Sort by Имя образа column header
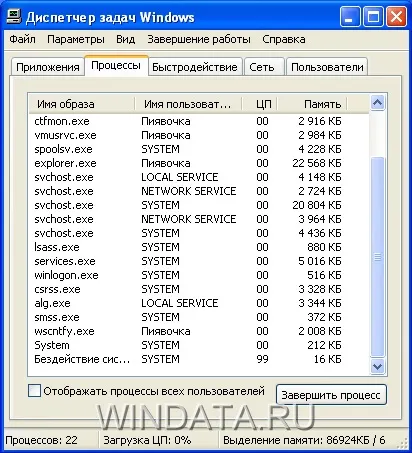The image size is (412, 453). [x=82, y=104]
